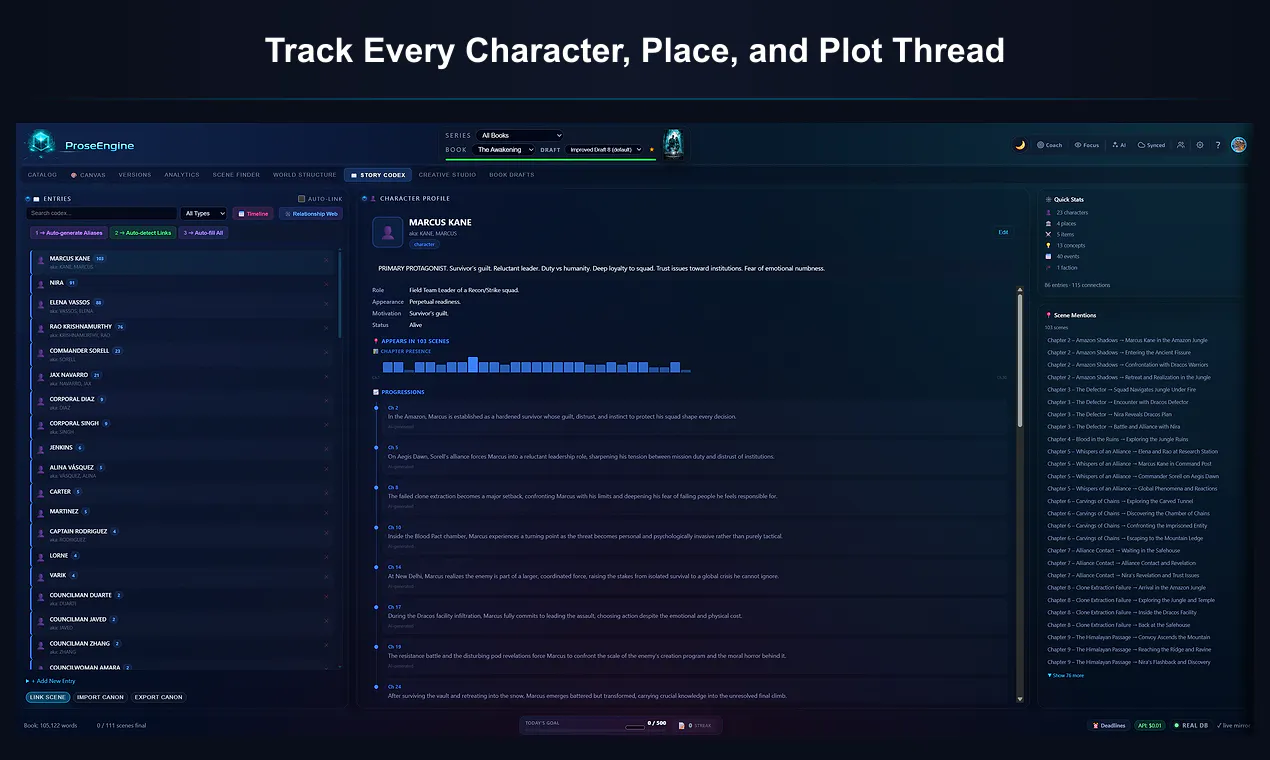Expand Show 76 more scenes
The height and width of the screenshot is (760, 1270).
[1067, 675]
